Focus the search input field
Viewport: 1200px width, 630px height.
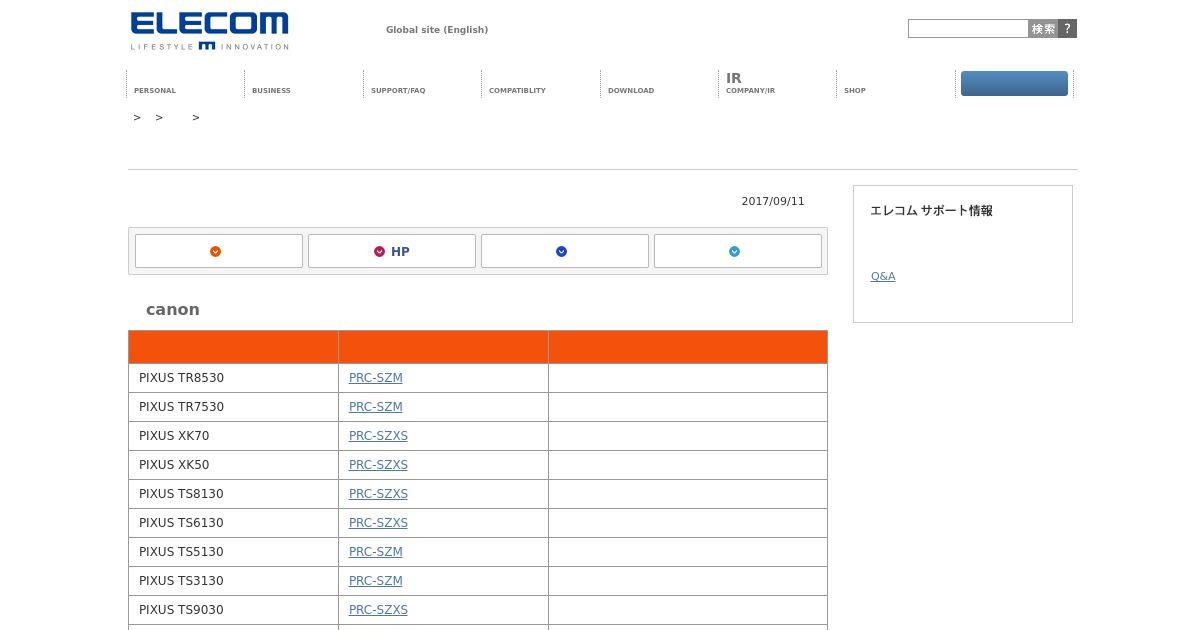(x=968, y=29)
